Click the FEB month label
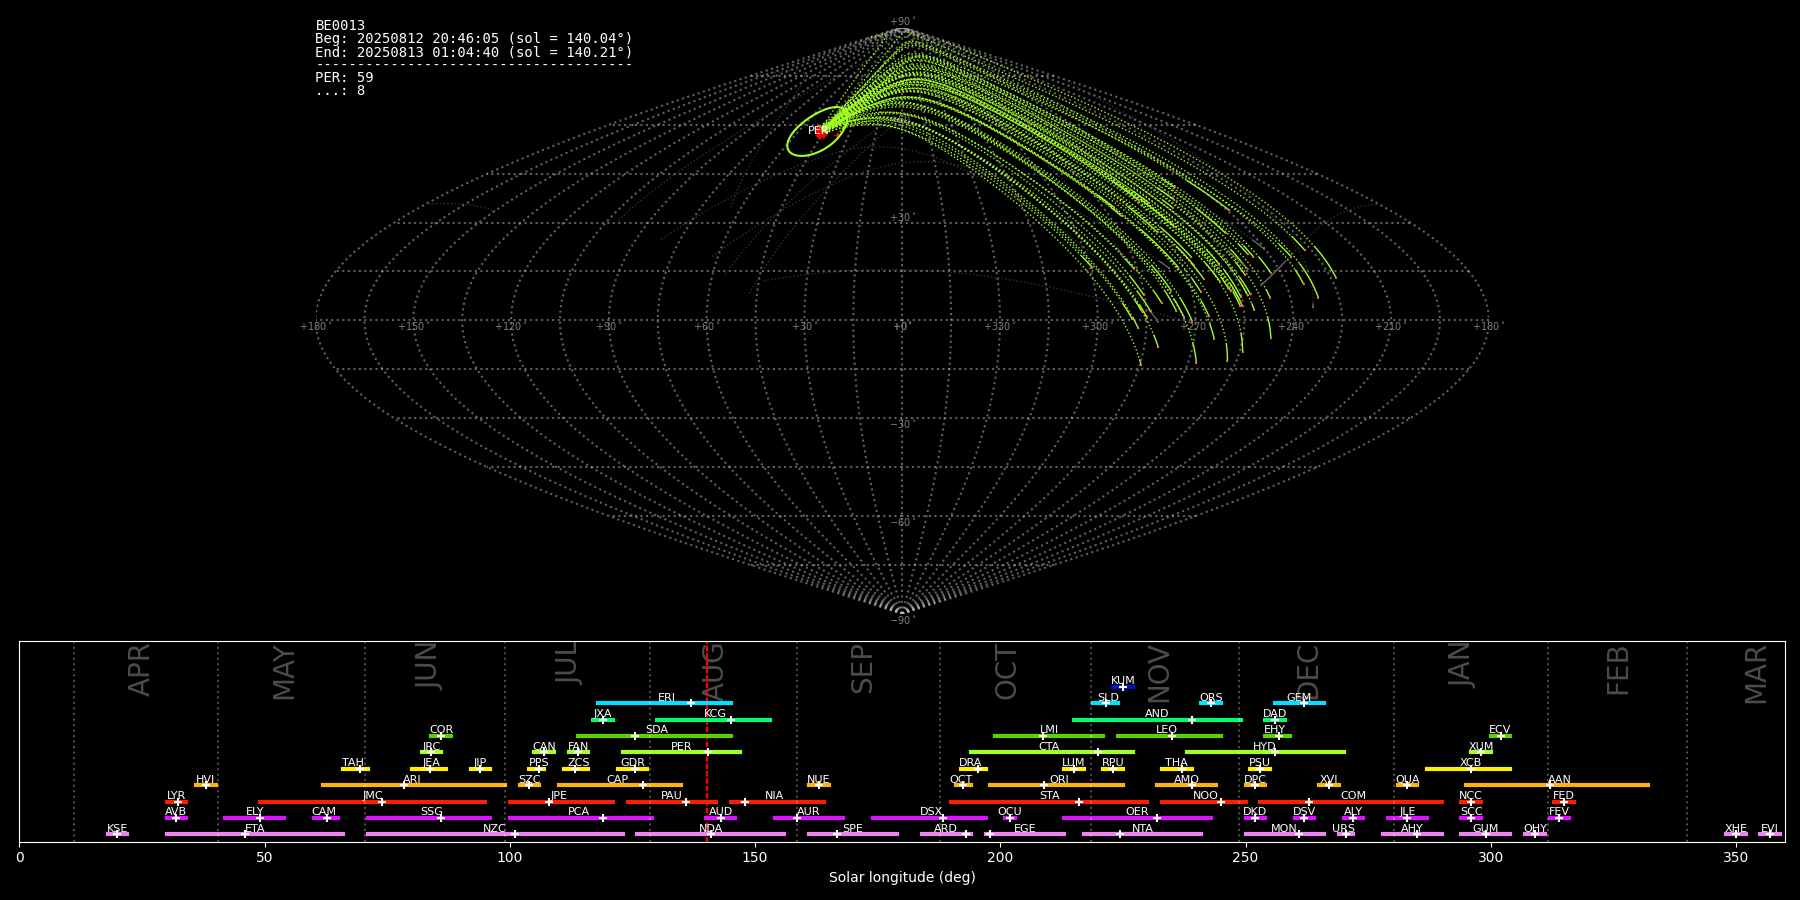Image resolution: width=1800 pixels, height=900 pixels. [1618, 670]
